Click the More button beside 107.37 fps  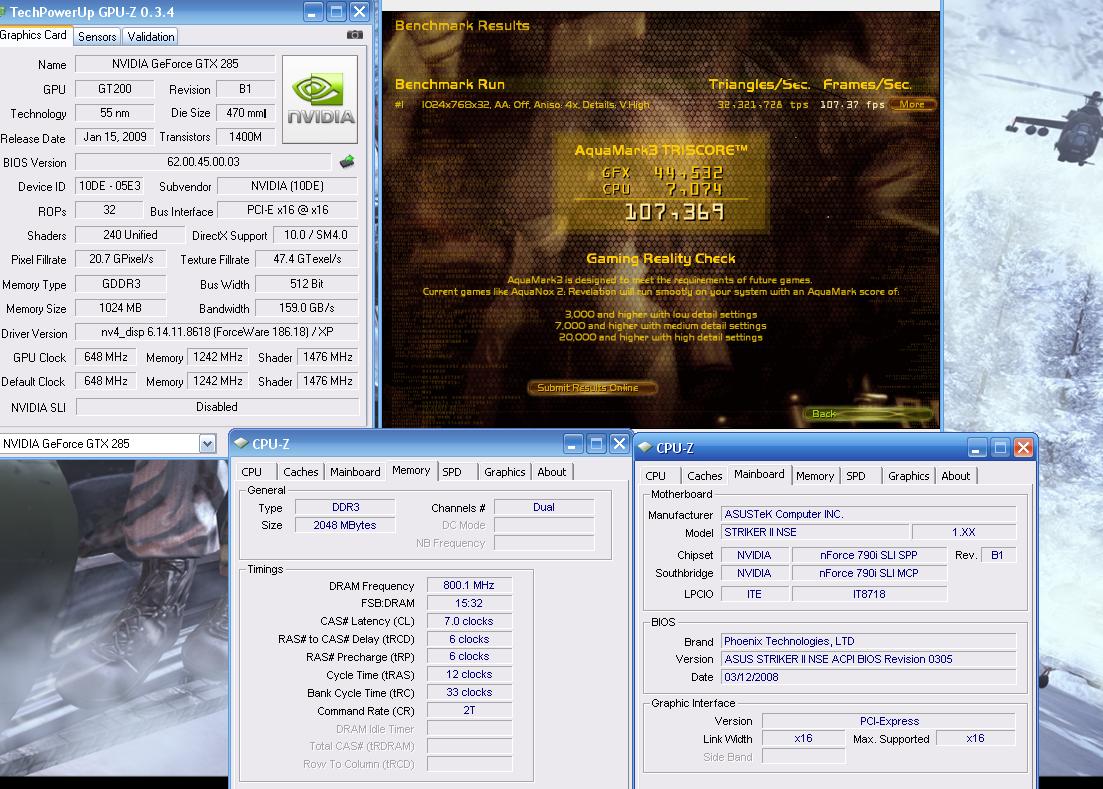tap(912, 104)
